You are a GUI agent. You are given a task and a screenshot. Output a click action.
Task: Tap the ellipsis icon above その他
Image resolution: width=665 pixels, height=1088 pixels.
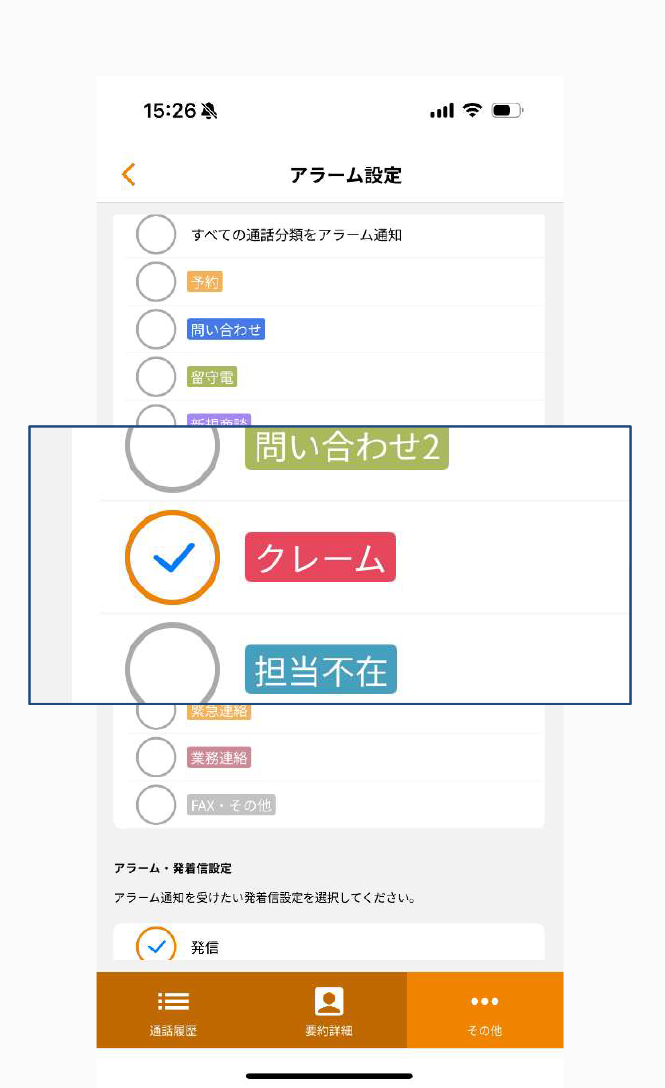tap(485, 1000)
